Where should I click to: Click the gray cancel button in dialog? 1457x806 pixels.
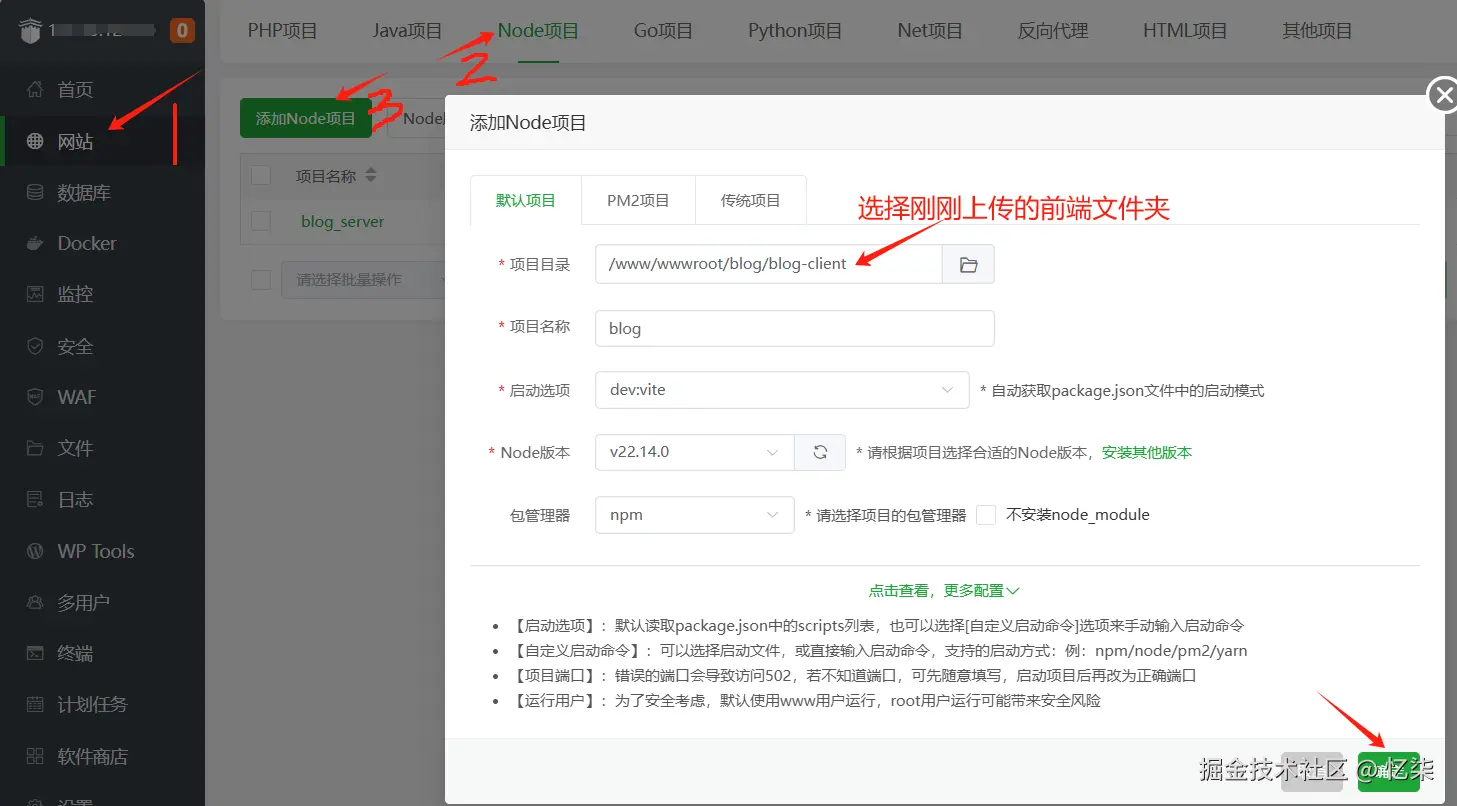pos(1312,771)
